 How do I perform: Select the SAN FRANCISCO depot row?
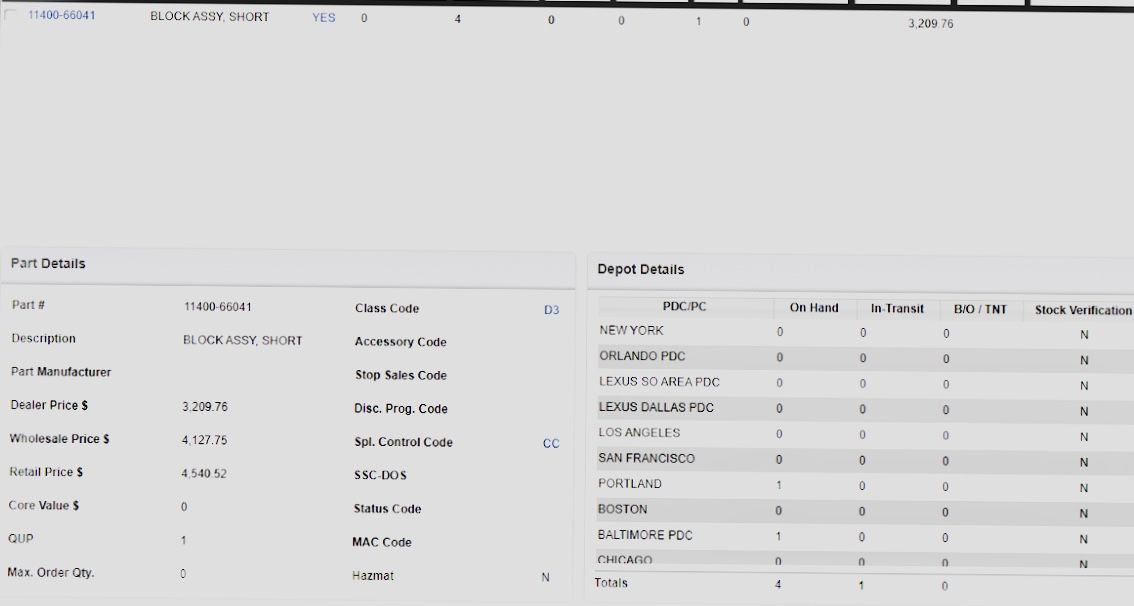click(x=865, y=459)
